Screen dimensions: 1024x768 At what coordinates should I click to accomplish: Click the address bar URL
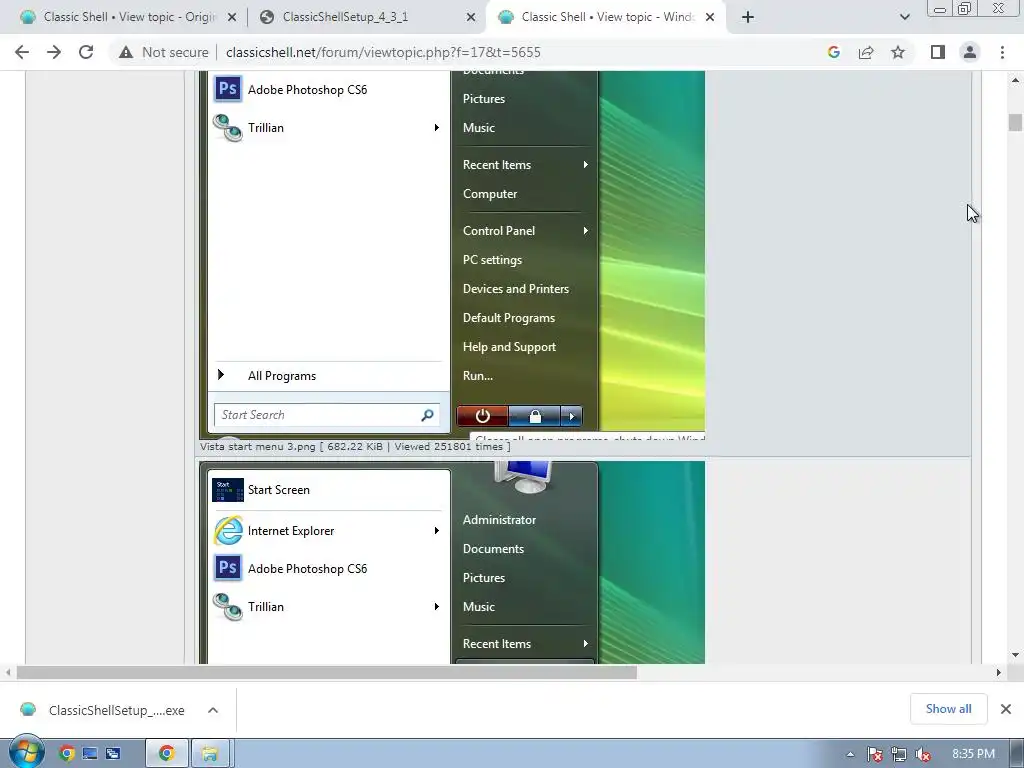coord(383,52)
